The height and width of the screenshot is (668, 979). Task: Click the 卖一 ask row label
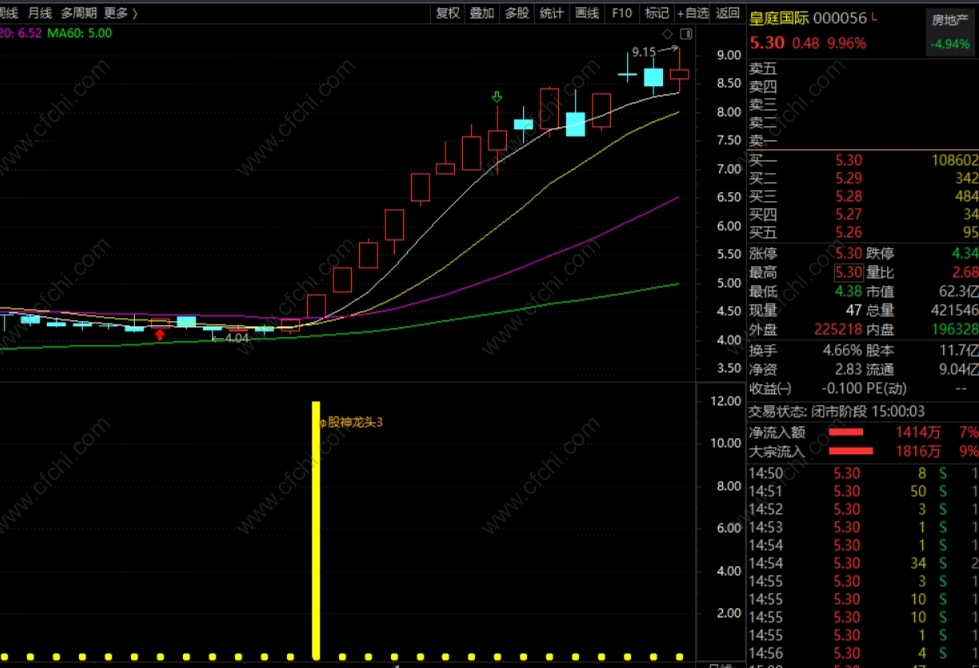click(x=763, y=140)
